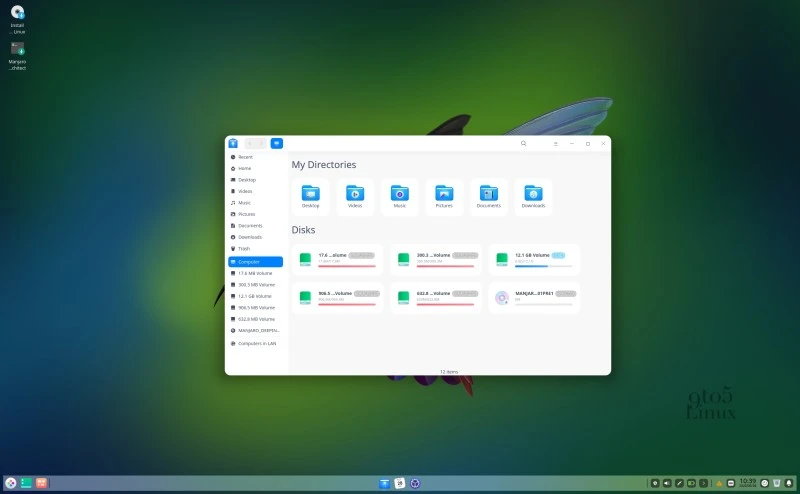Go forward with the right arrow button
The height and width of the screenshot is (494, 800).
click(261, 143)
